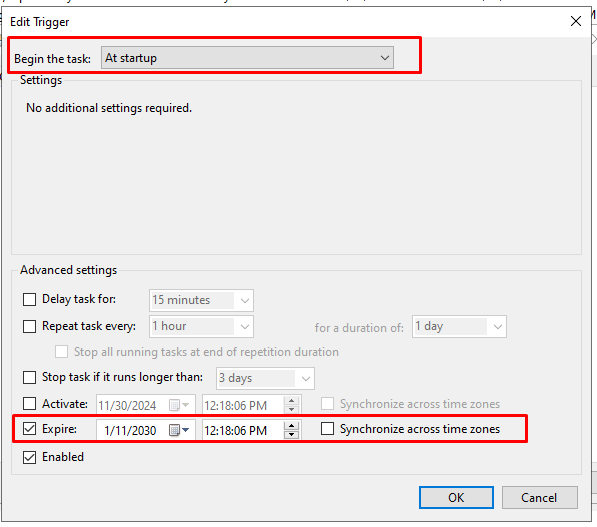Image resolution: width=597 pixels, height=527 pixels.
Task: Check Synchronize across time zones for Expire
Action: click(x=327, y=429)
